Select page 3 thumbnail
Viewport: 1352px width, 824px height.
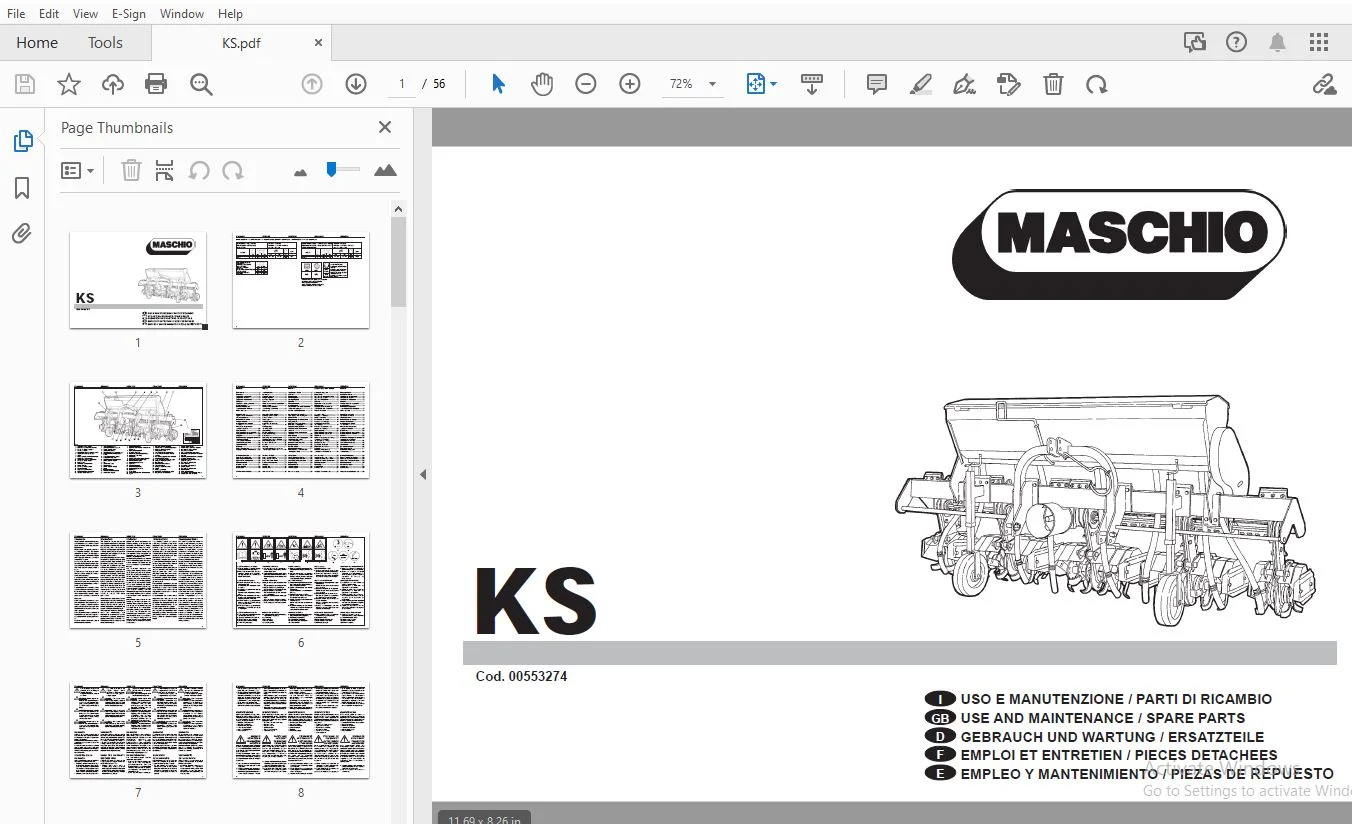click(x=138, y=430)
